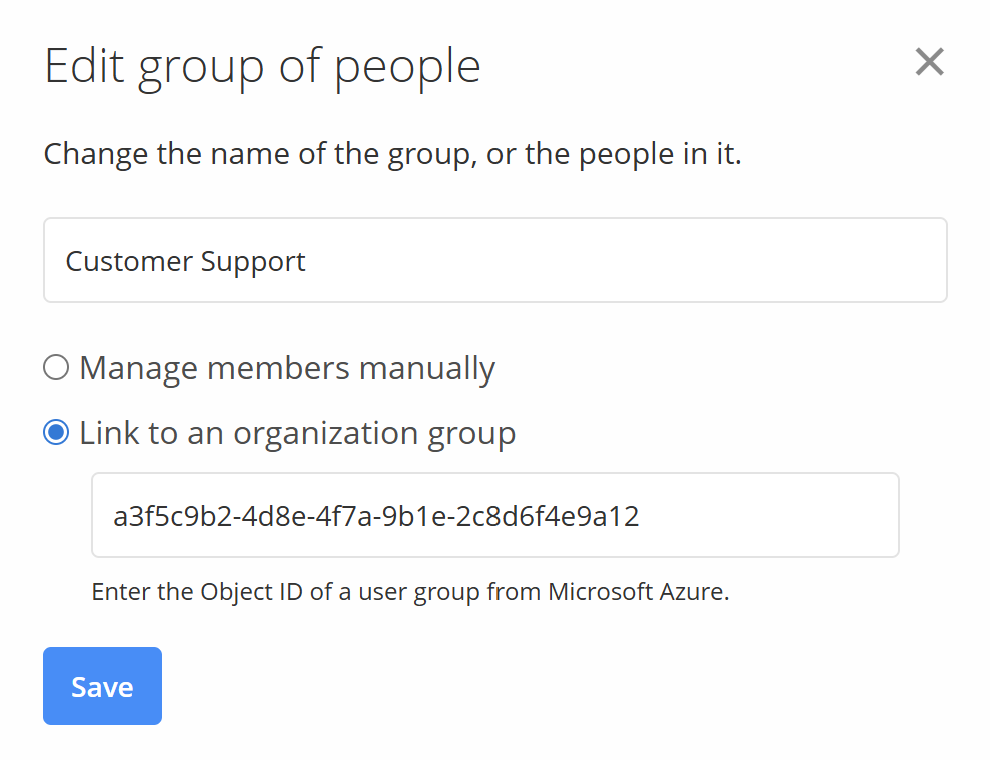Viewport: 990px width, 760px height.
Task: Click the words "Microsoft Azure" in the helper text
Action: [636, 591]
